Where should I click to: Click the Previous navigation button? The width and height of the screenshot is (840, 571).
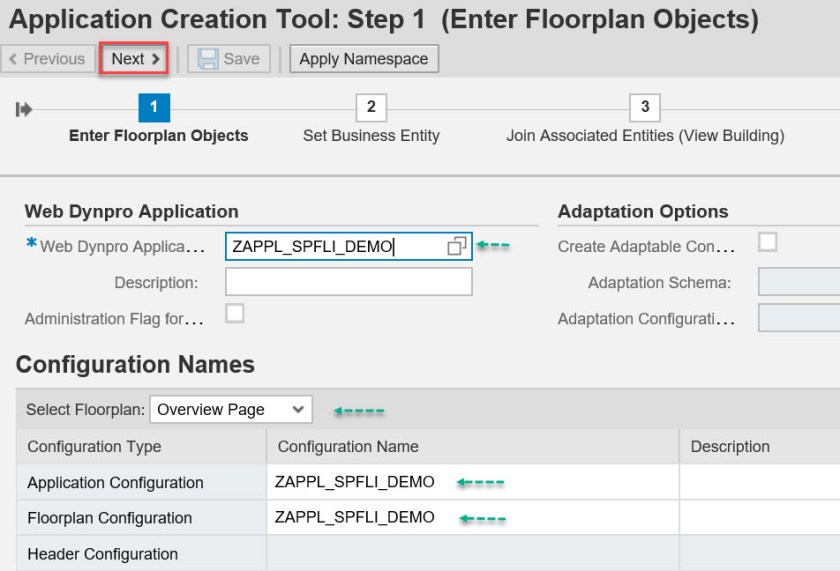pyautogui.click(x=46, y=59)
